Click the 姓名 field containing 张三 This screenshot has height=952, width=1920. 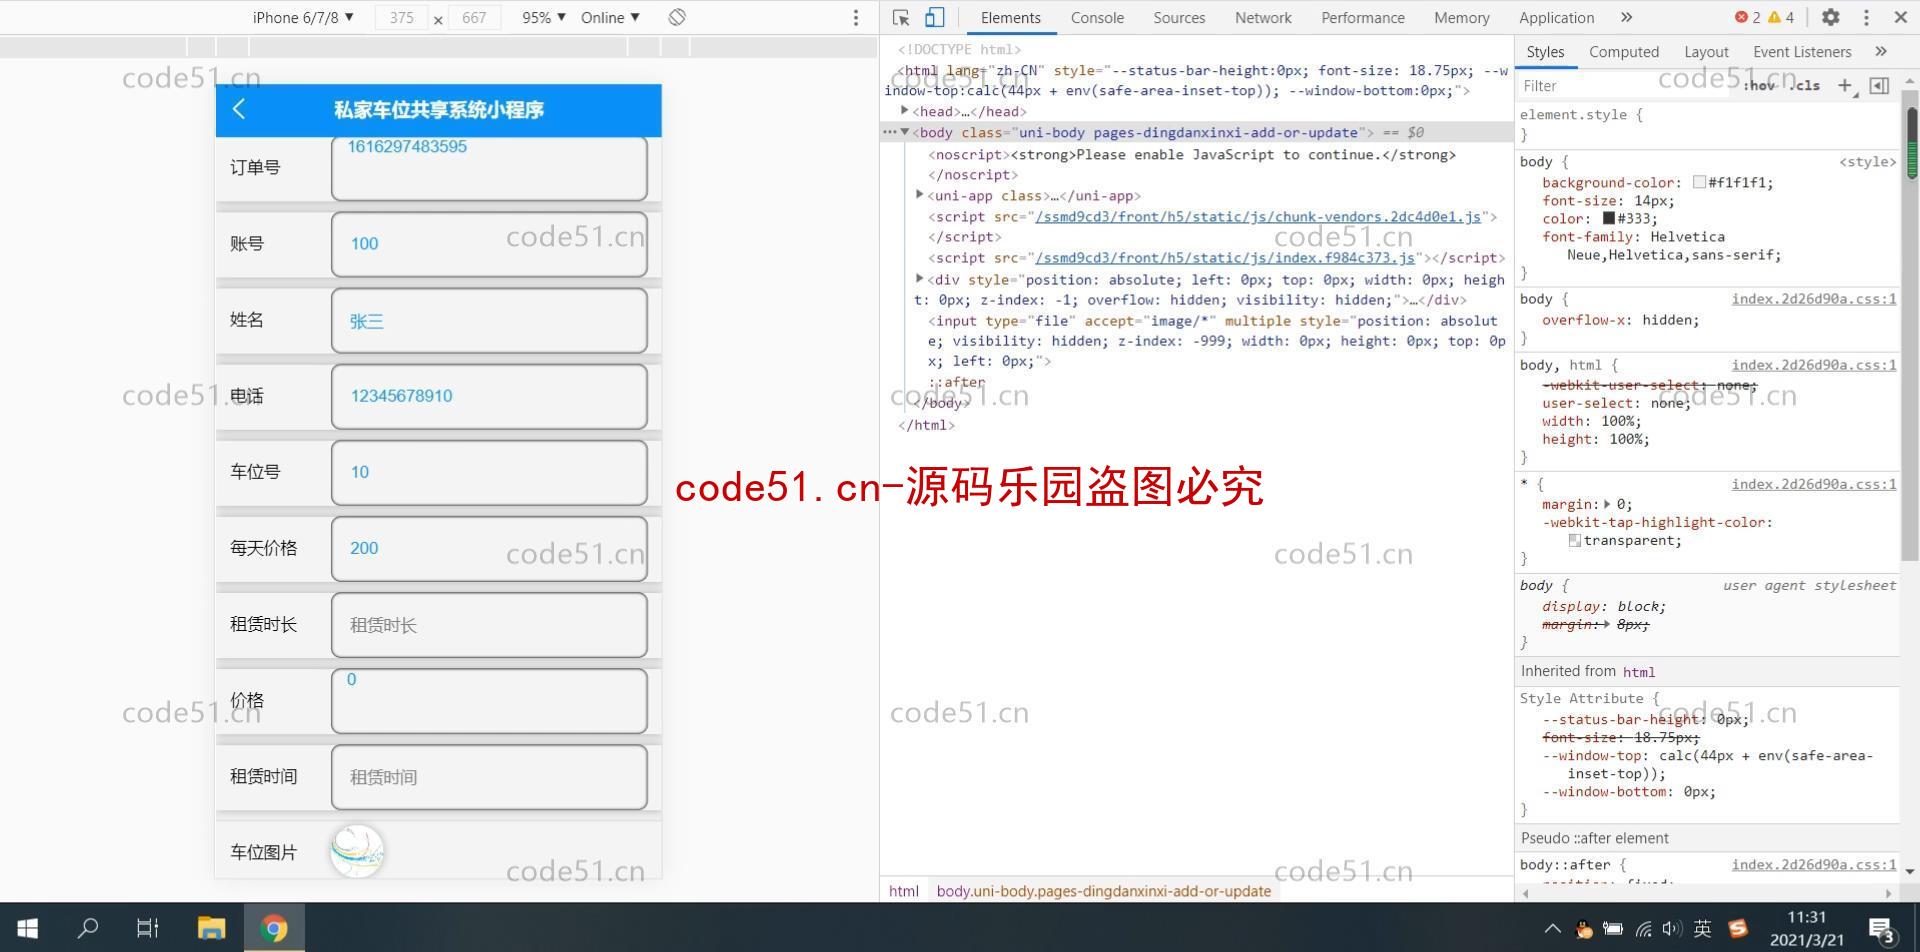[489, 321]
